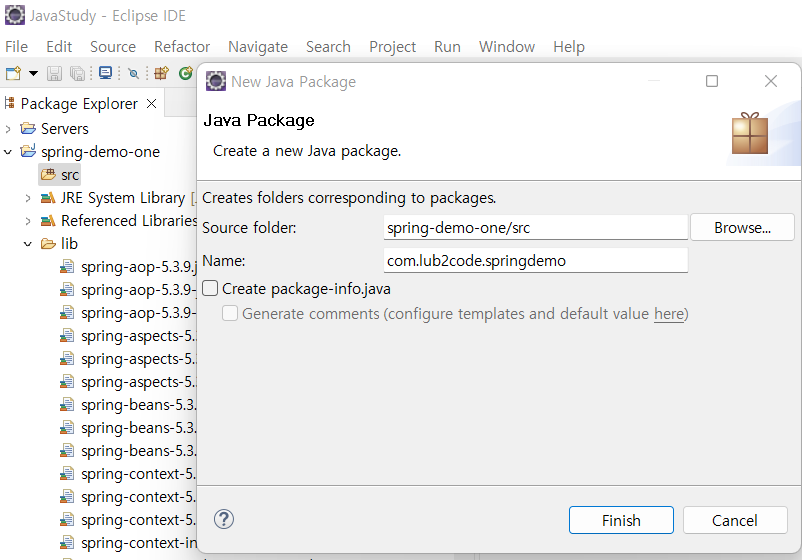Click the last spring-aop jar icon
The width and height of the screenshot is (802, 560).
pos(66,312)
